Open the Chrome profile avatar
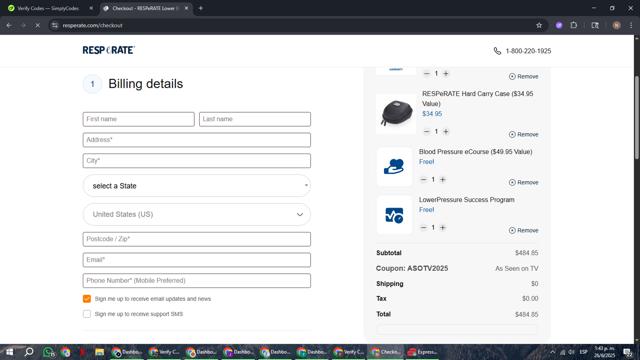Viewport: 640px width, 360px height. (x=616, y=25)
